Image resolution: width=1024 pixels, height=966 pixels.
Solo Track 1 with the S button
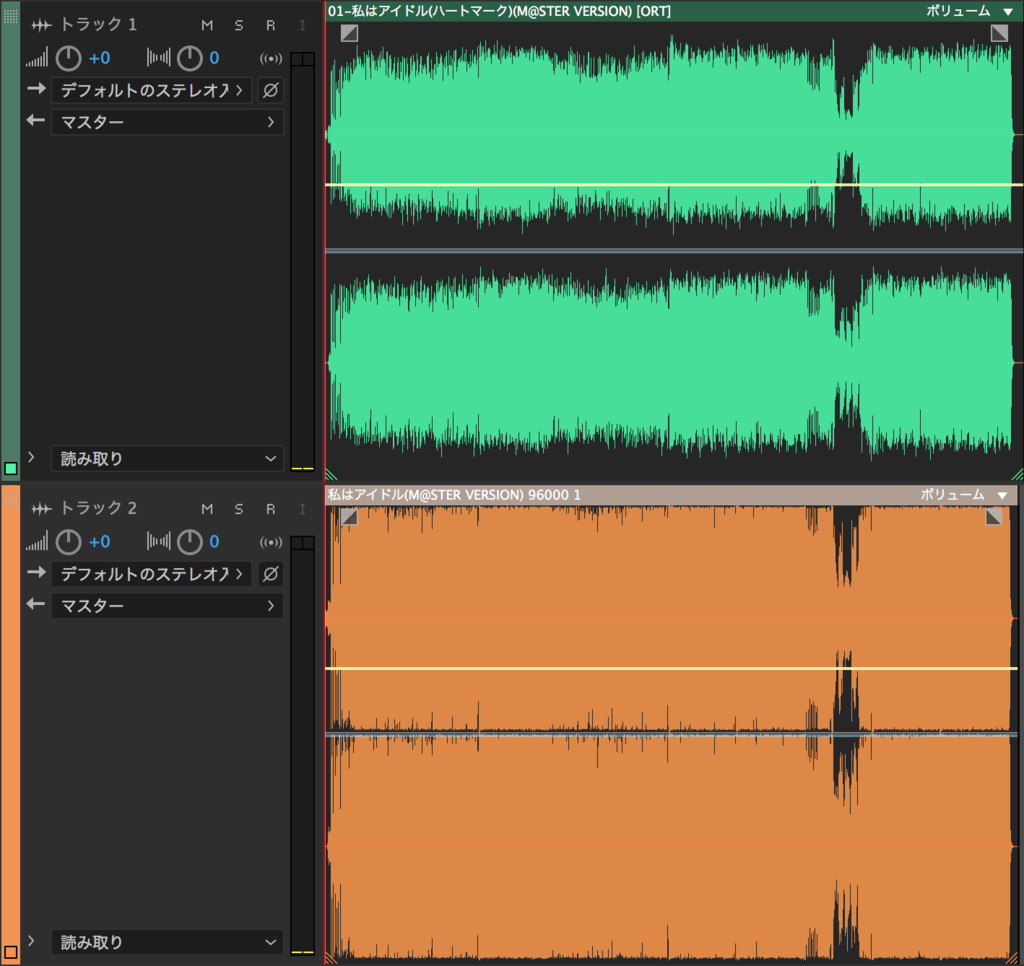point(239,25)
